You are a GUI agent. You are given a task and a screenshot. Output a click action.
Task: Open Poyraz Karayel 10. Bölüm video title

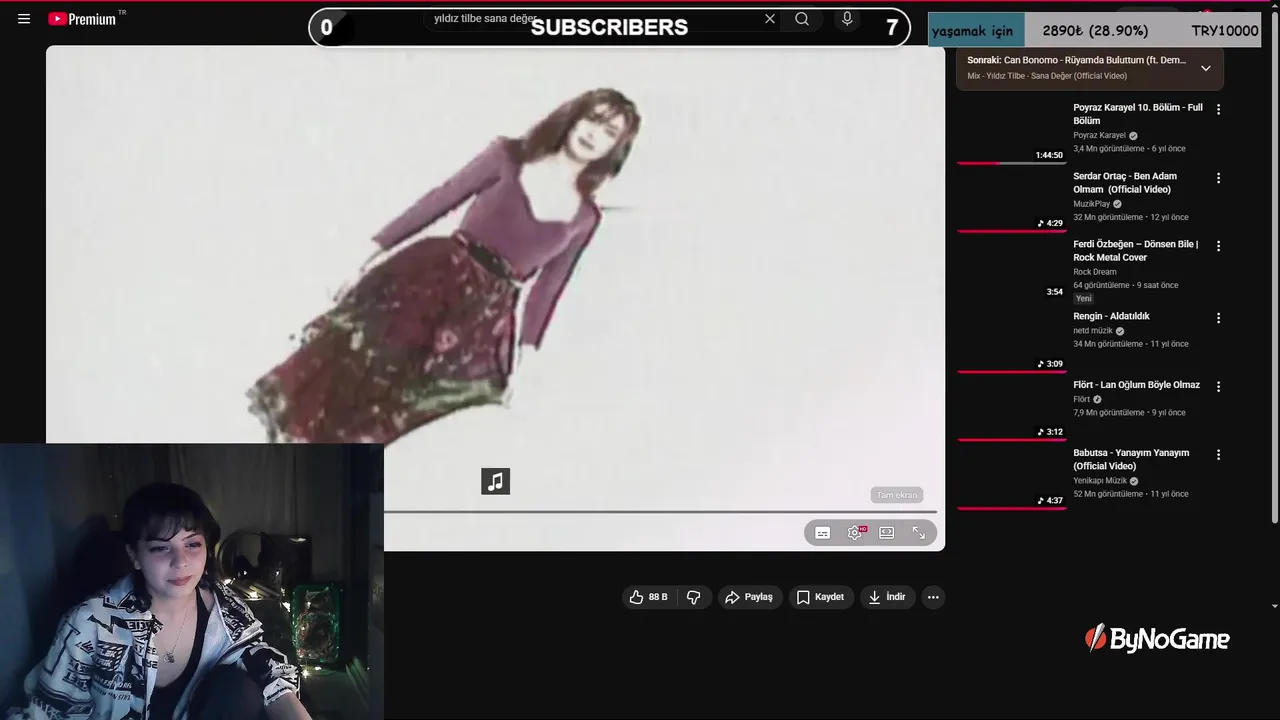tap(1138, 114)
